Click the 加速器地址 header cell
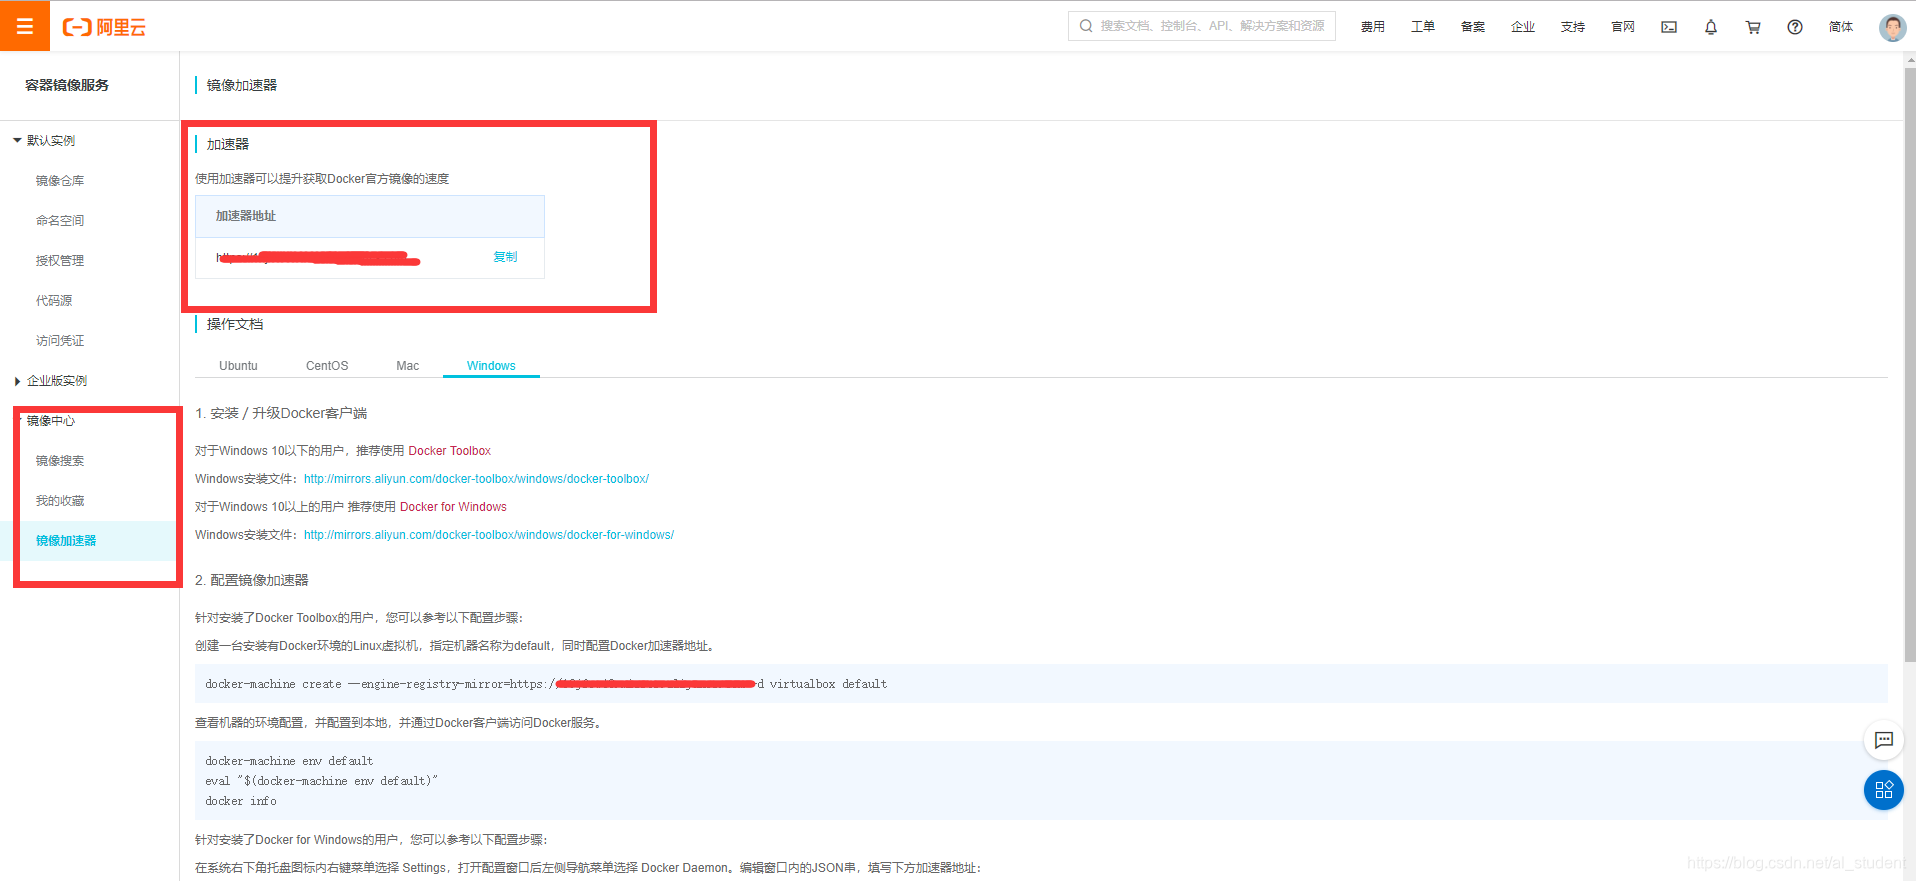 pos(370,216)
